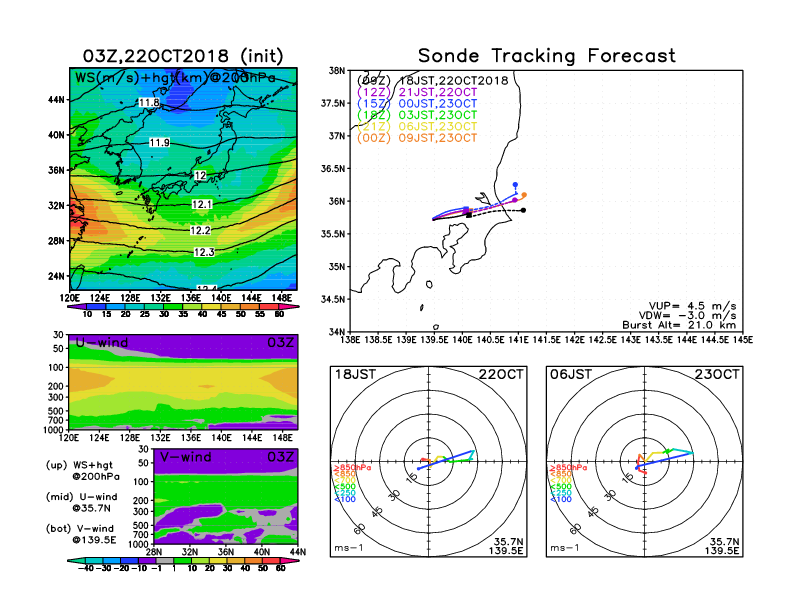792x612 pixels.
Task: Select yellow legend entry "(21Z) 06JST,23OCT"
Action: pos(417,127)
